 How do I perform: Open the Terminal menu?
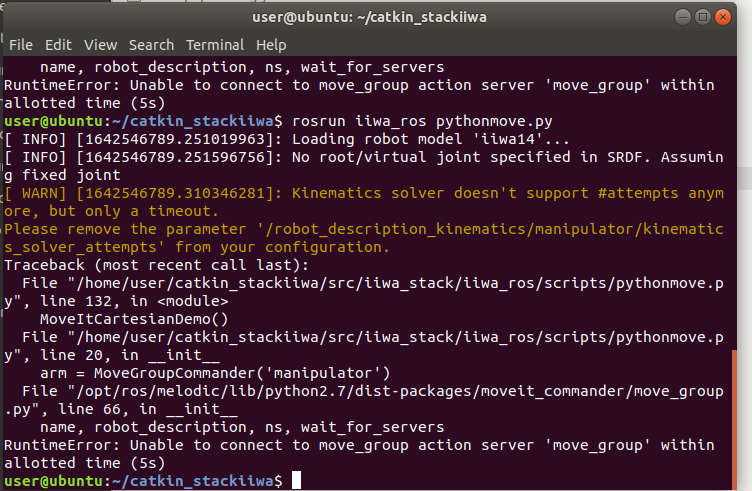(x=215, y=45)
